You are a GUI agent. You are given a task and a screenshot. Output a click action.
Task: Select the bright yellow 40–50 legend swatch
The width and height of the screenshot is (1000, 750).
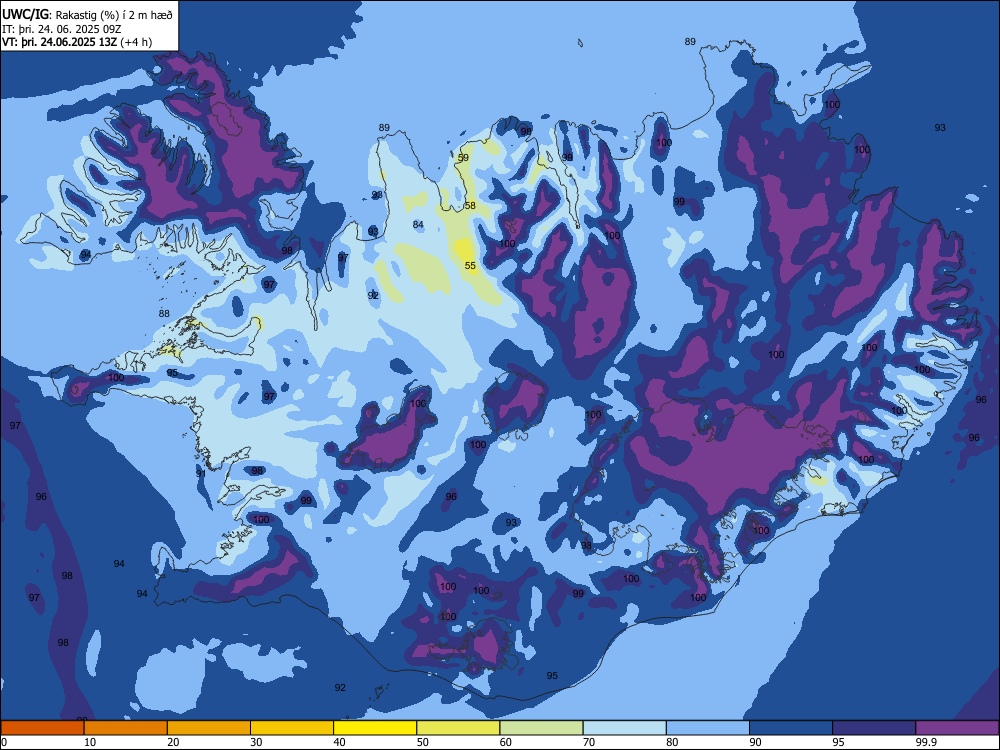pos(375,728)
